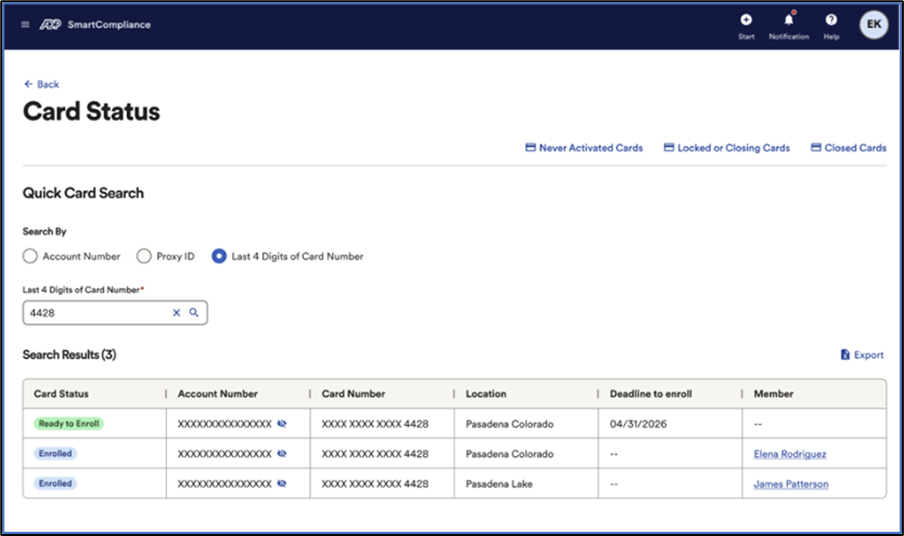Reveal account number in Elena Rodriguez row
The image size is (904, 536).
click(x=282, y=454)
